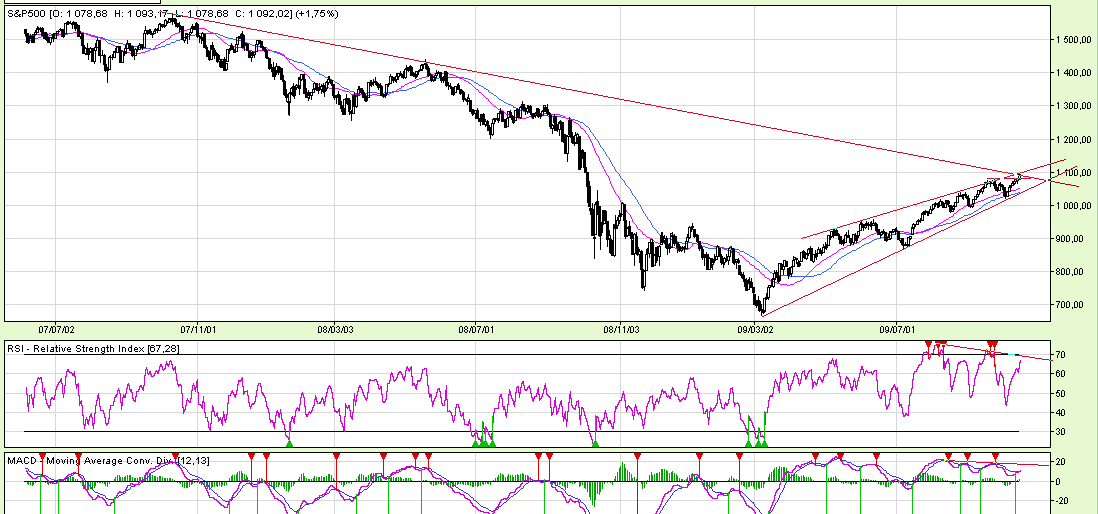Click the rightmost red MACD triangle marker
The width and height of the screenshot is (1098, 514).
coord(995,457)
